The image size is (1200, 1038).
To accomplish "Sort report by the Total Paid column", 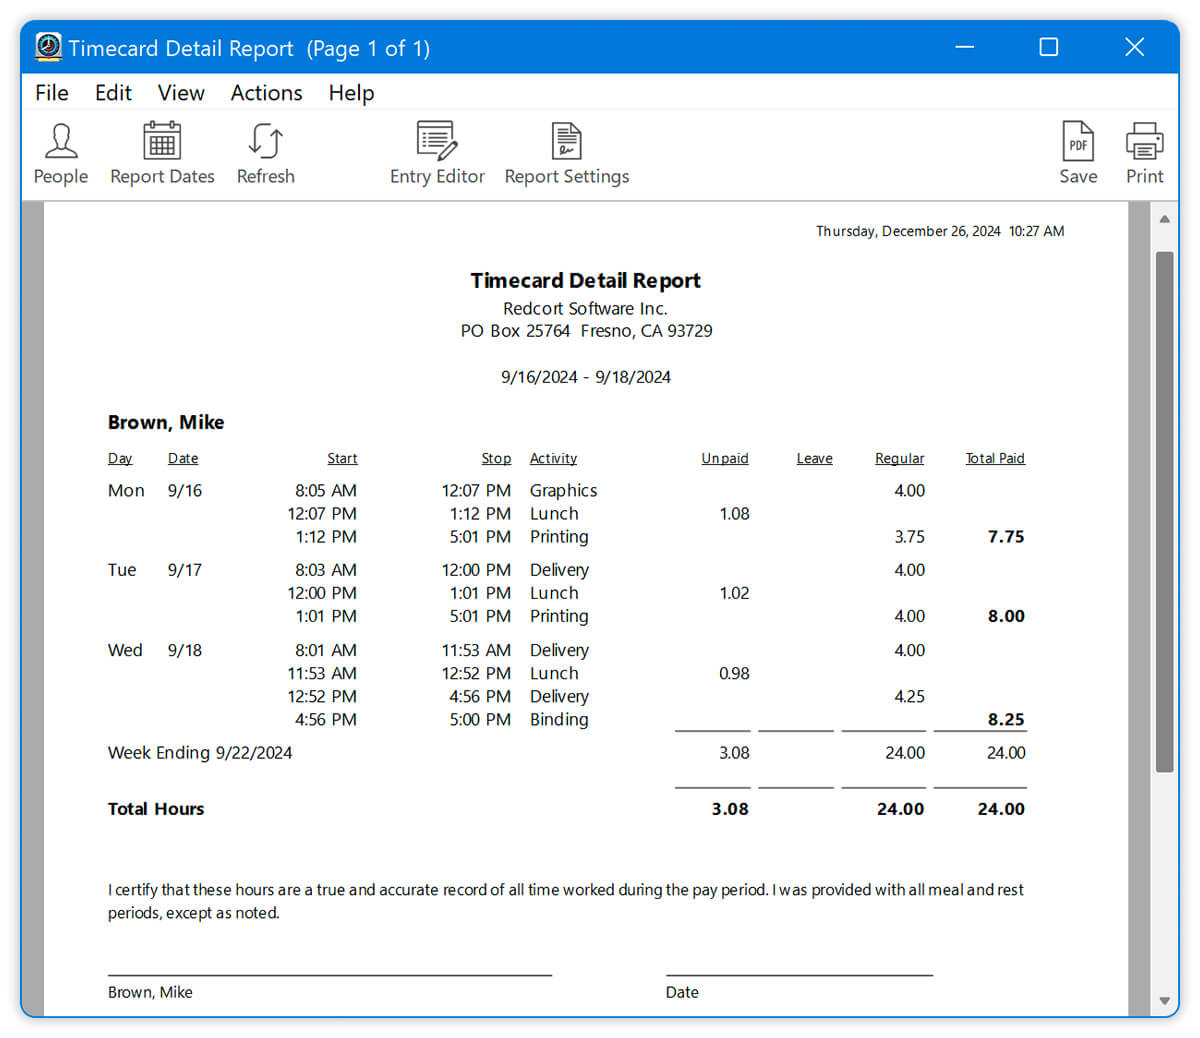I will pos(995,458).
